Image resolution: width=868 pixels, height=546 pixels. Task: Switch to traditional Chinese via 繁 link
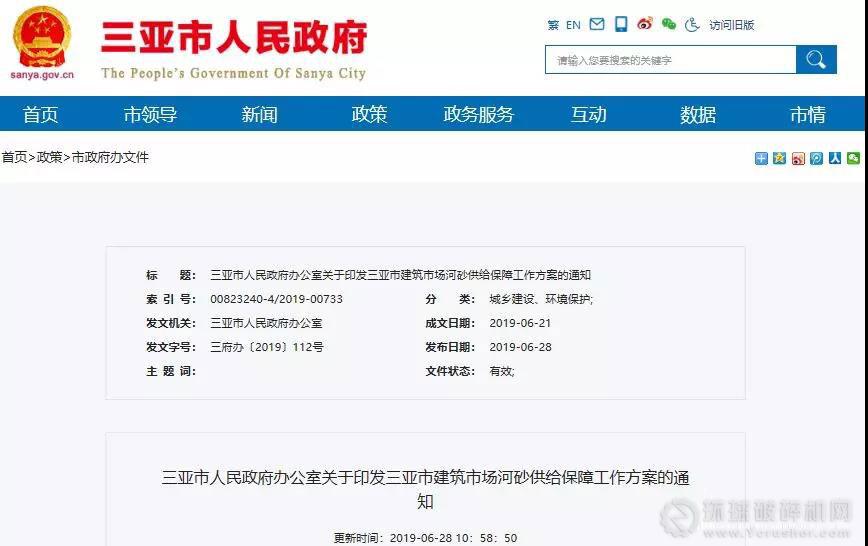[553, 25]
